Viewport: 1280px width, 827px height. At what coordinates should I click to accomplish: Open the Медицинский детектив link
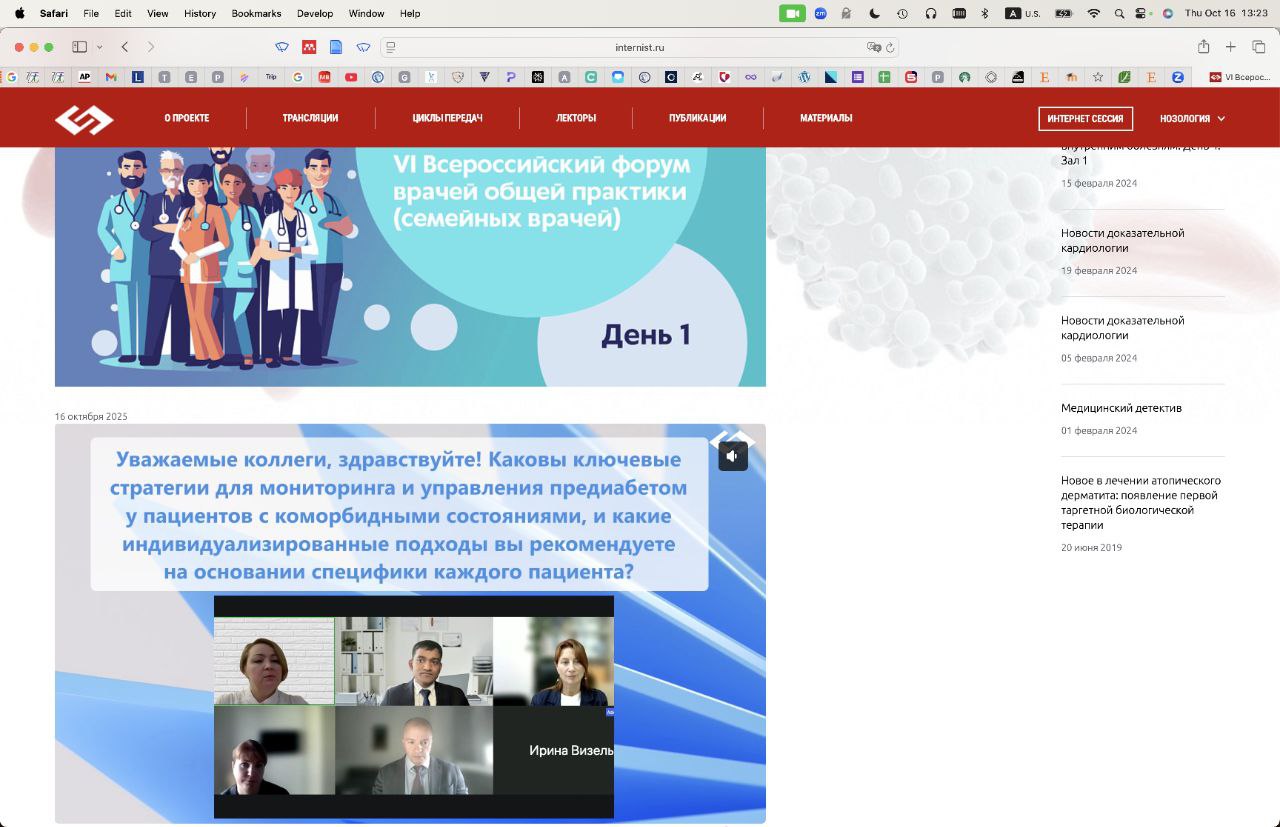1121,408
